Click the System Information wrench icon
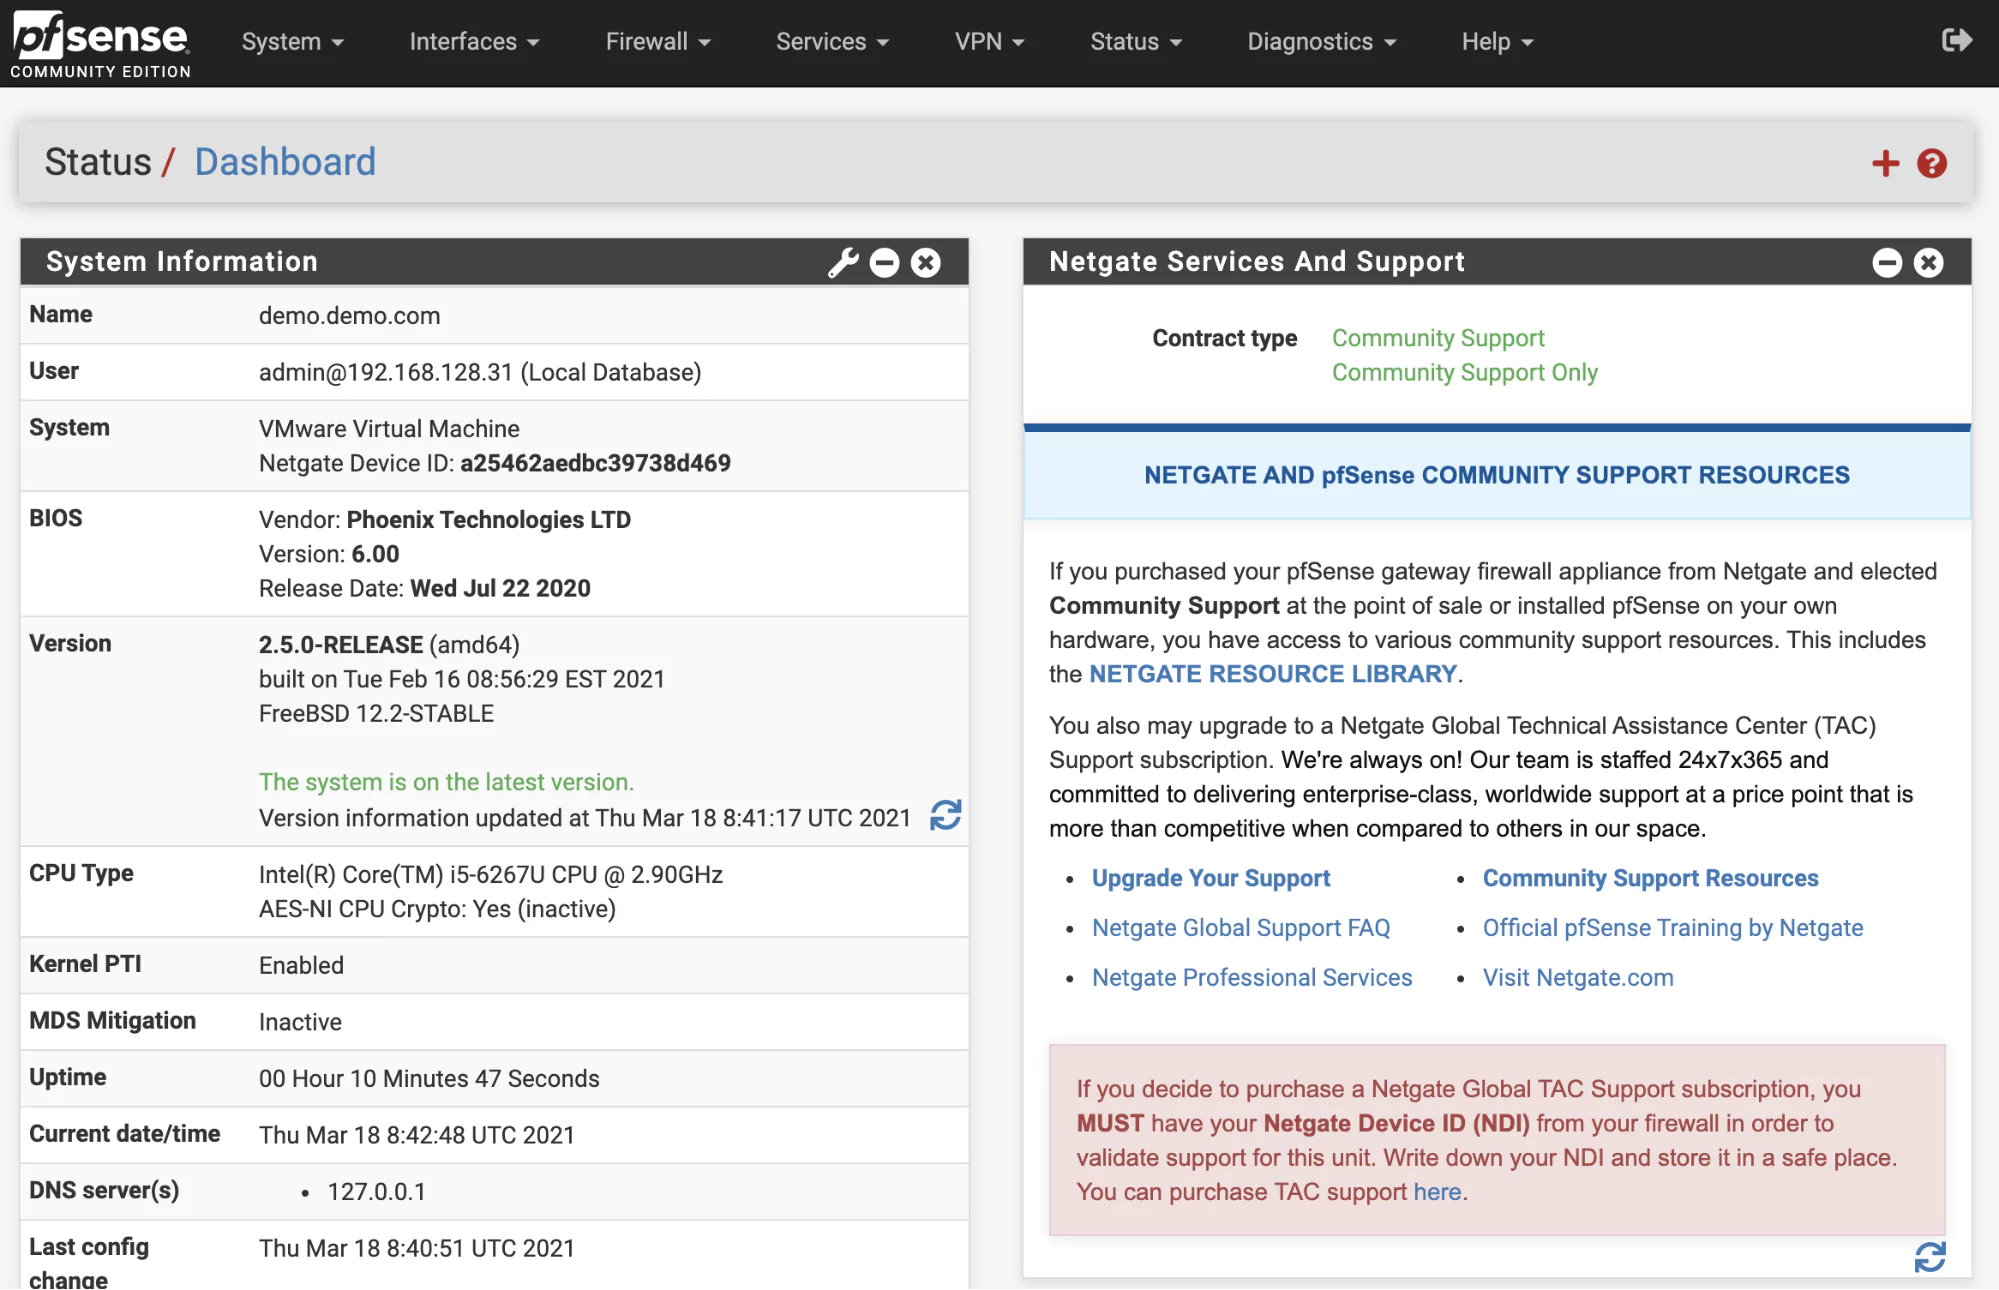Viewport: 1999px width, 1290px height. (843, 262)
